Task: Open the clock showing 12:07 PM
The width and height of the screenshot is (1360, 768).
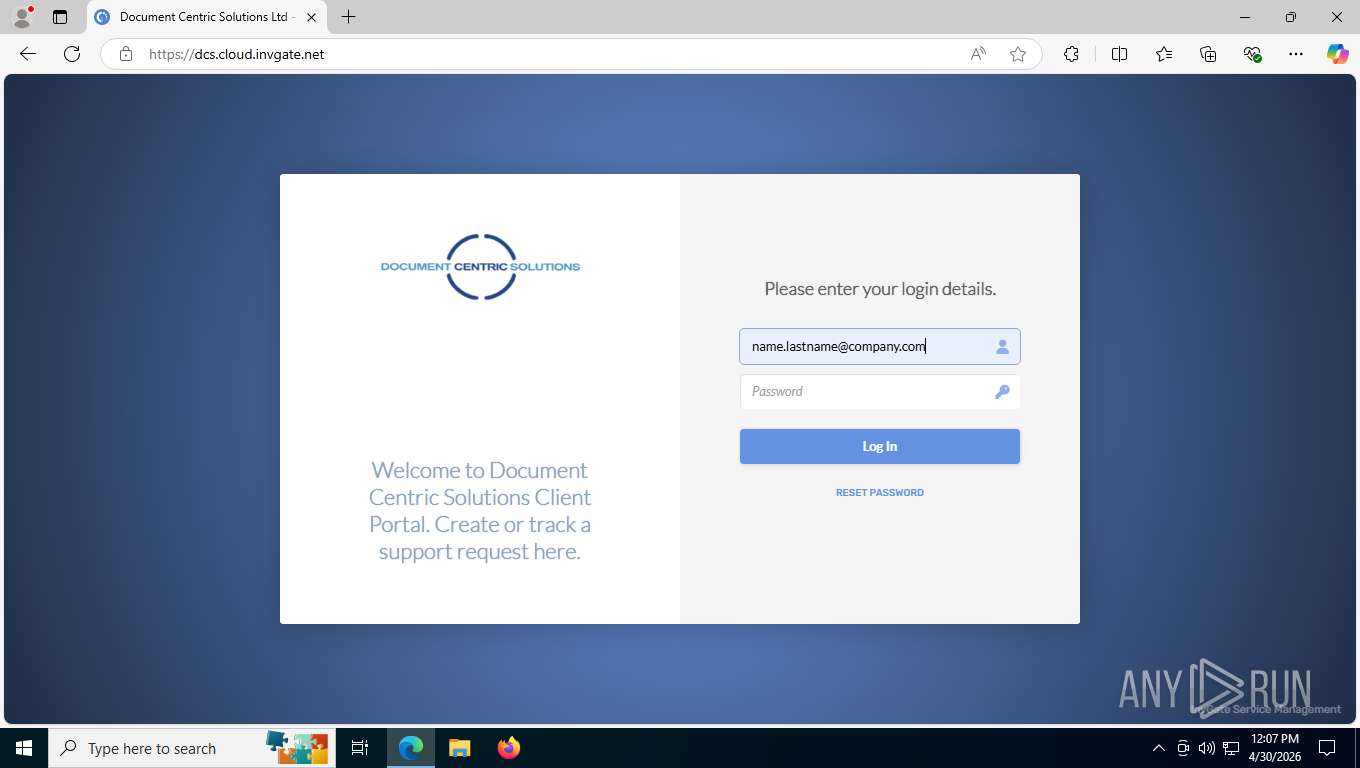Action: [x=1275, y=748]
